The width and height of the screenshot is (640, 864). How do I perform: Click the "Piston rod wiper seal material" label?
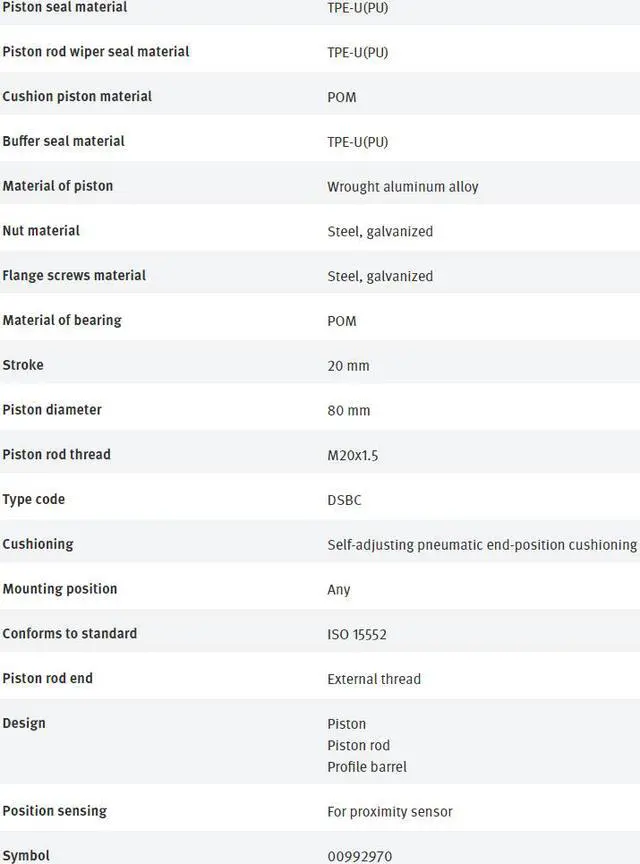(96, 52)
